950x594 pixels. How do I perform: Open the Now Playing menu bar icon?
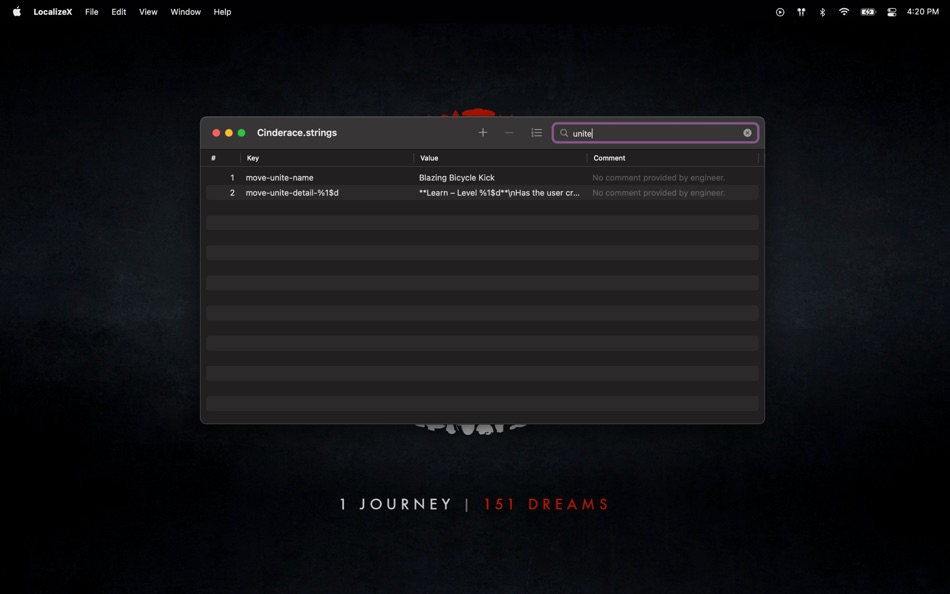780,12
